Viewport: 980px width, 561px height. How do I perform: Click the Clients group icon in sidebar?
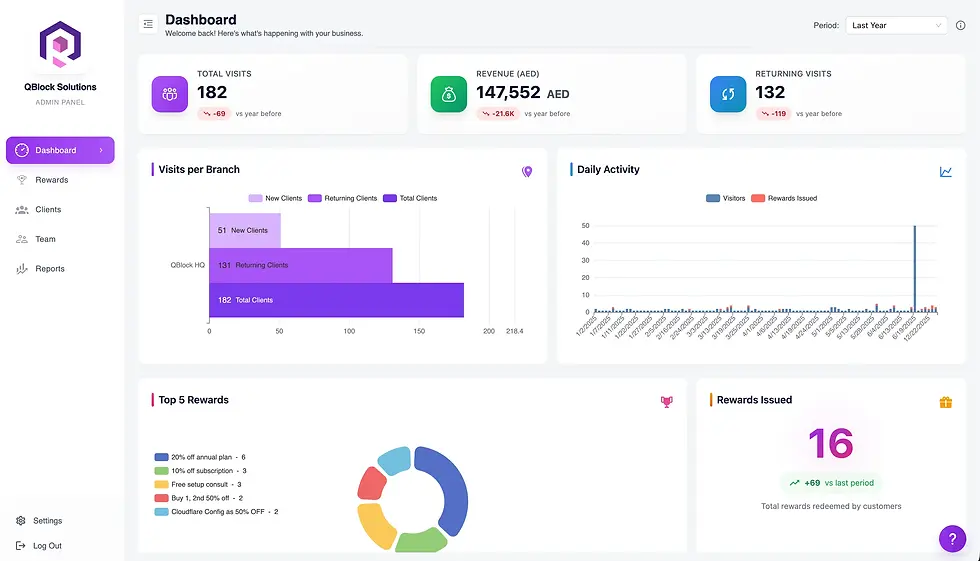click(x=22, y=210)
